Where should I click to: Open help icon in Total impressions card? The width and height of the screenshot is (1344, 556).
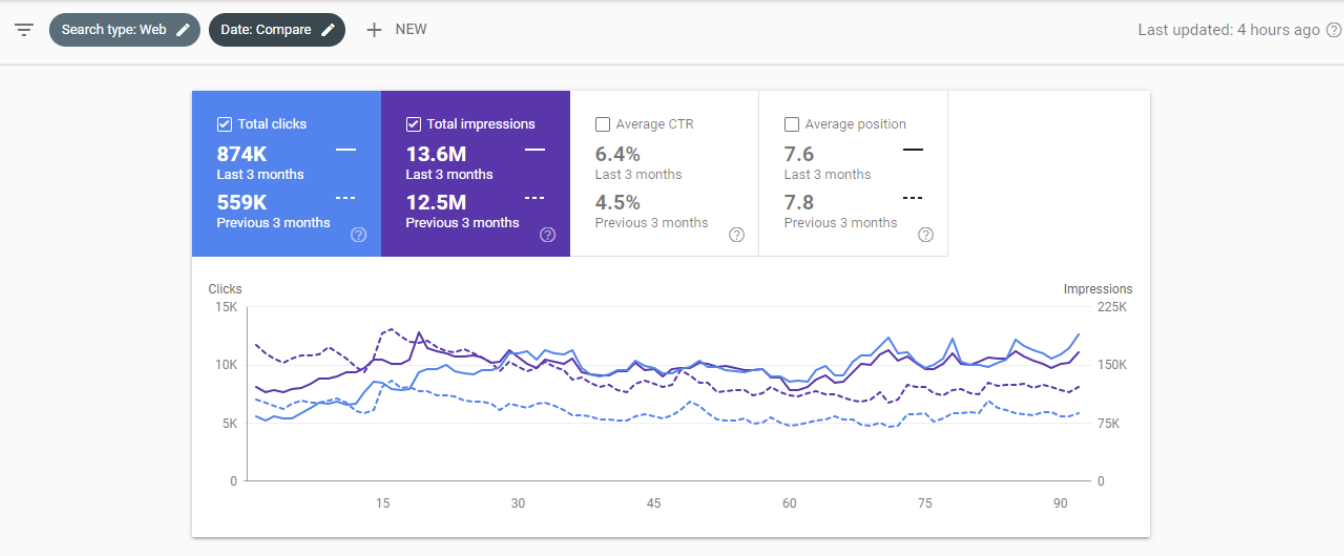548,235
